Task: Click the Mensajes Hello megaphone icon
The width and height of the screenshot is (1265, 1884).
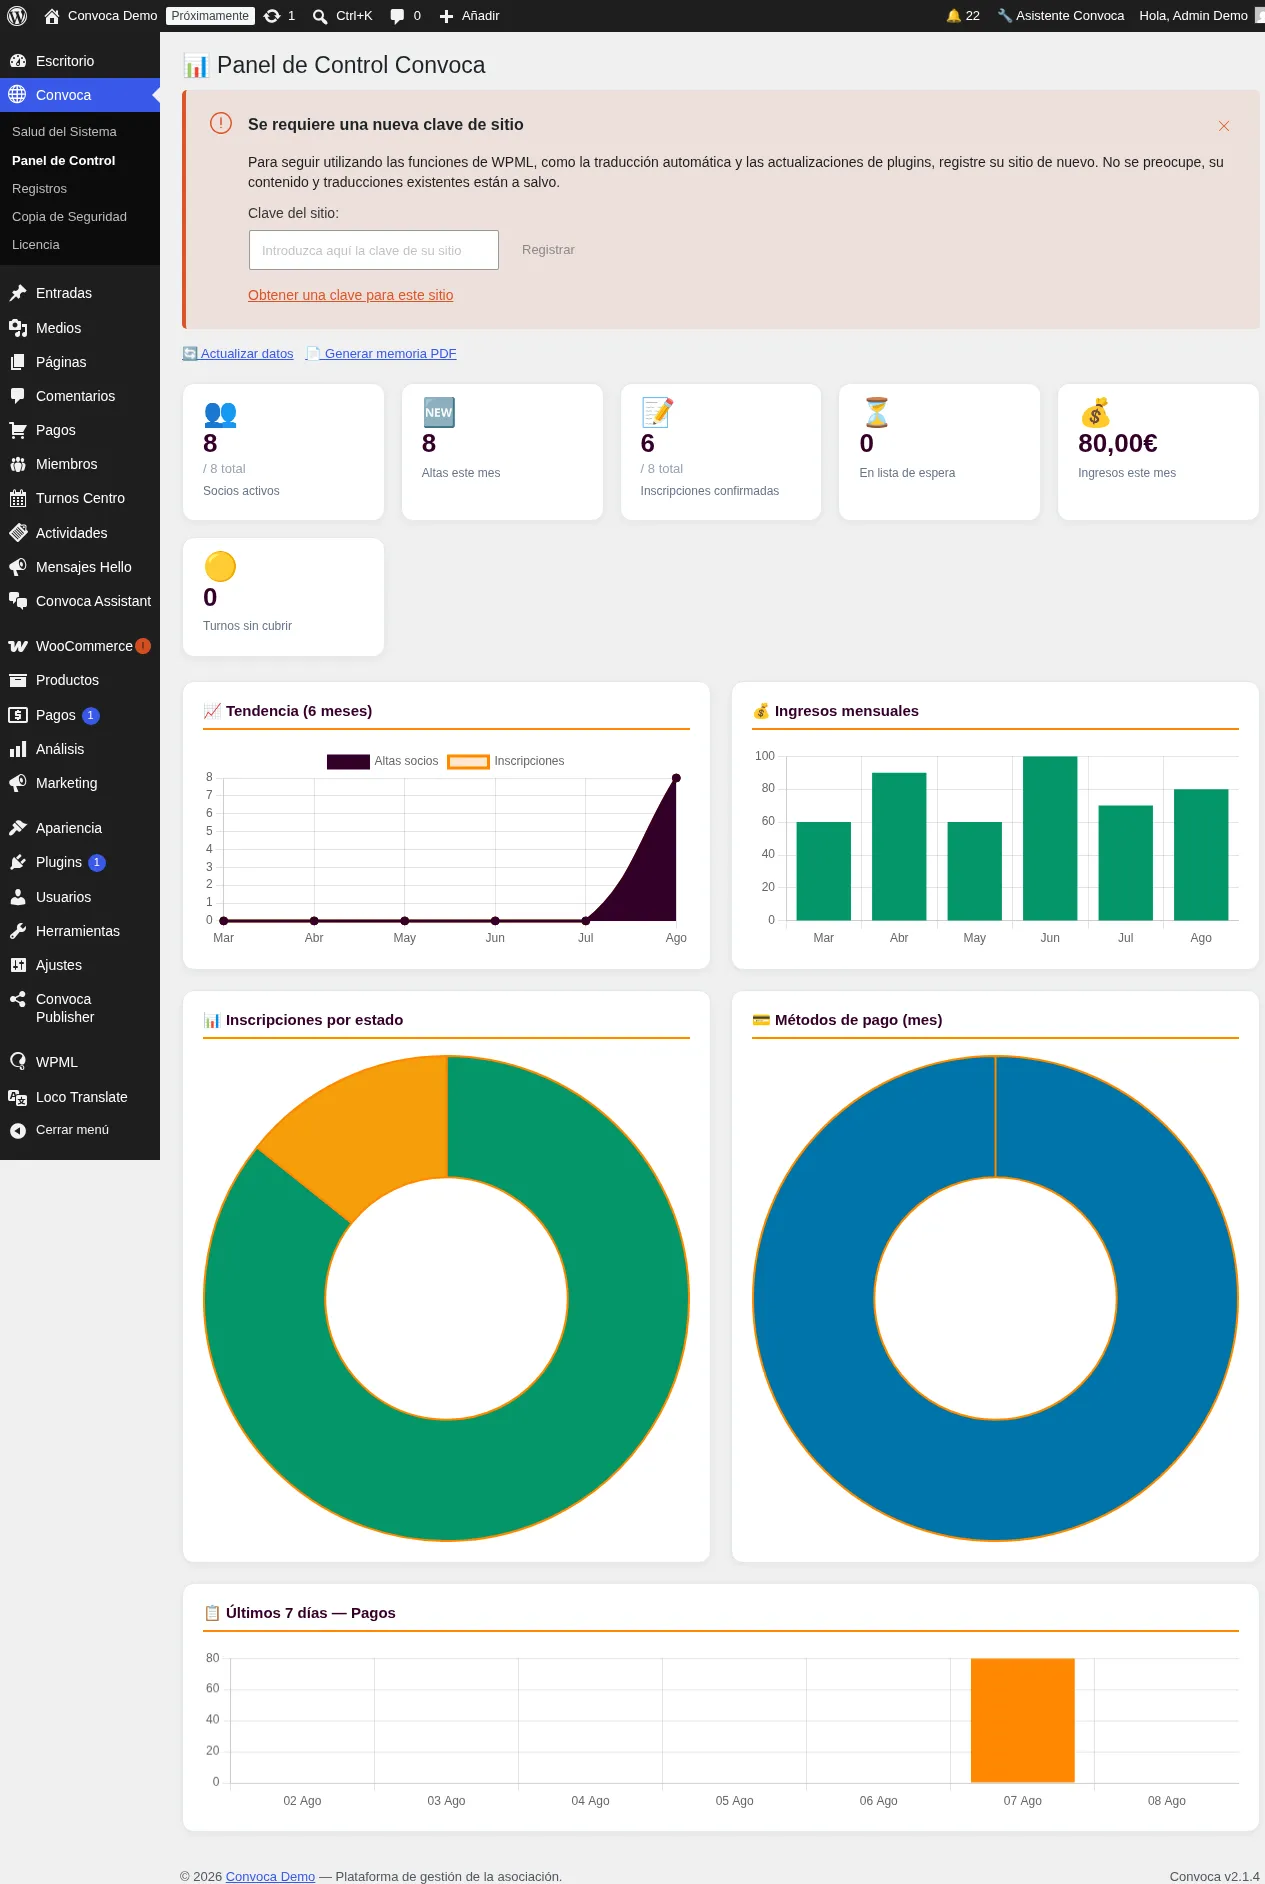Action: [x=18, y=567]
